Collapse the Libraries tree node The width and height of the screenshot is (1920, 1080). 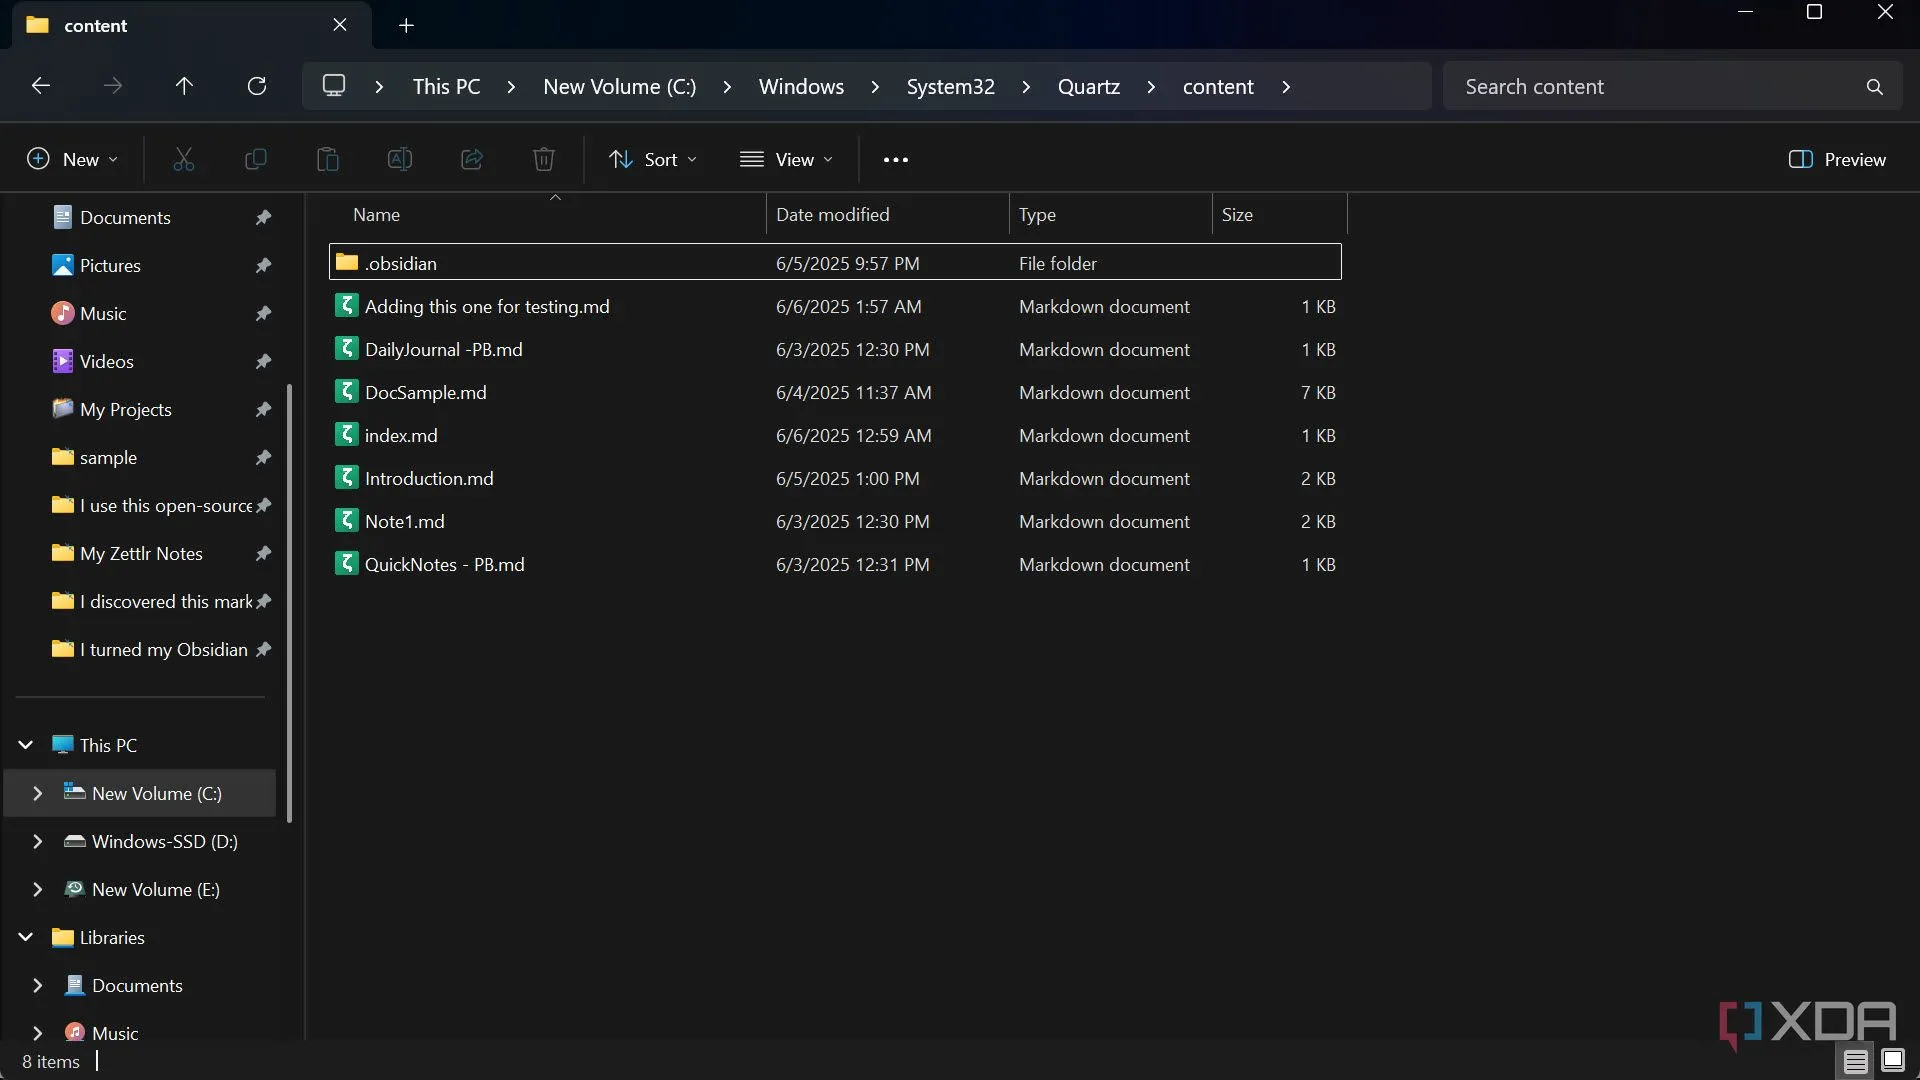tap(26, 937)
